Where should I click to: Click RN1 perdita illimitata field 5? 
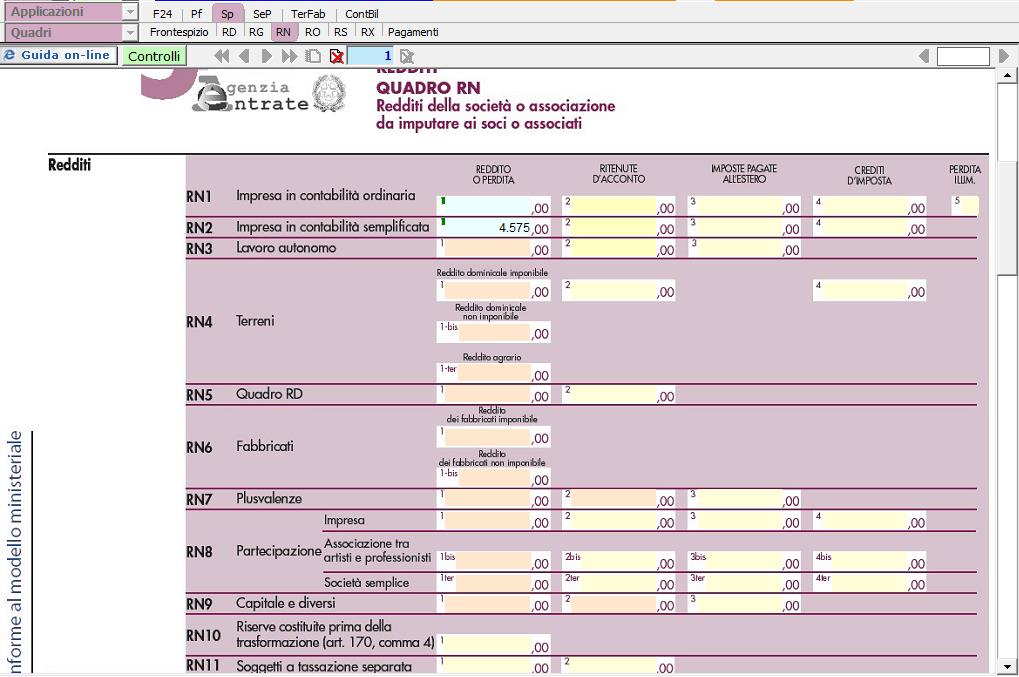[965, 206]
